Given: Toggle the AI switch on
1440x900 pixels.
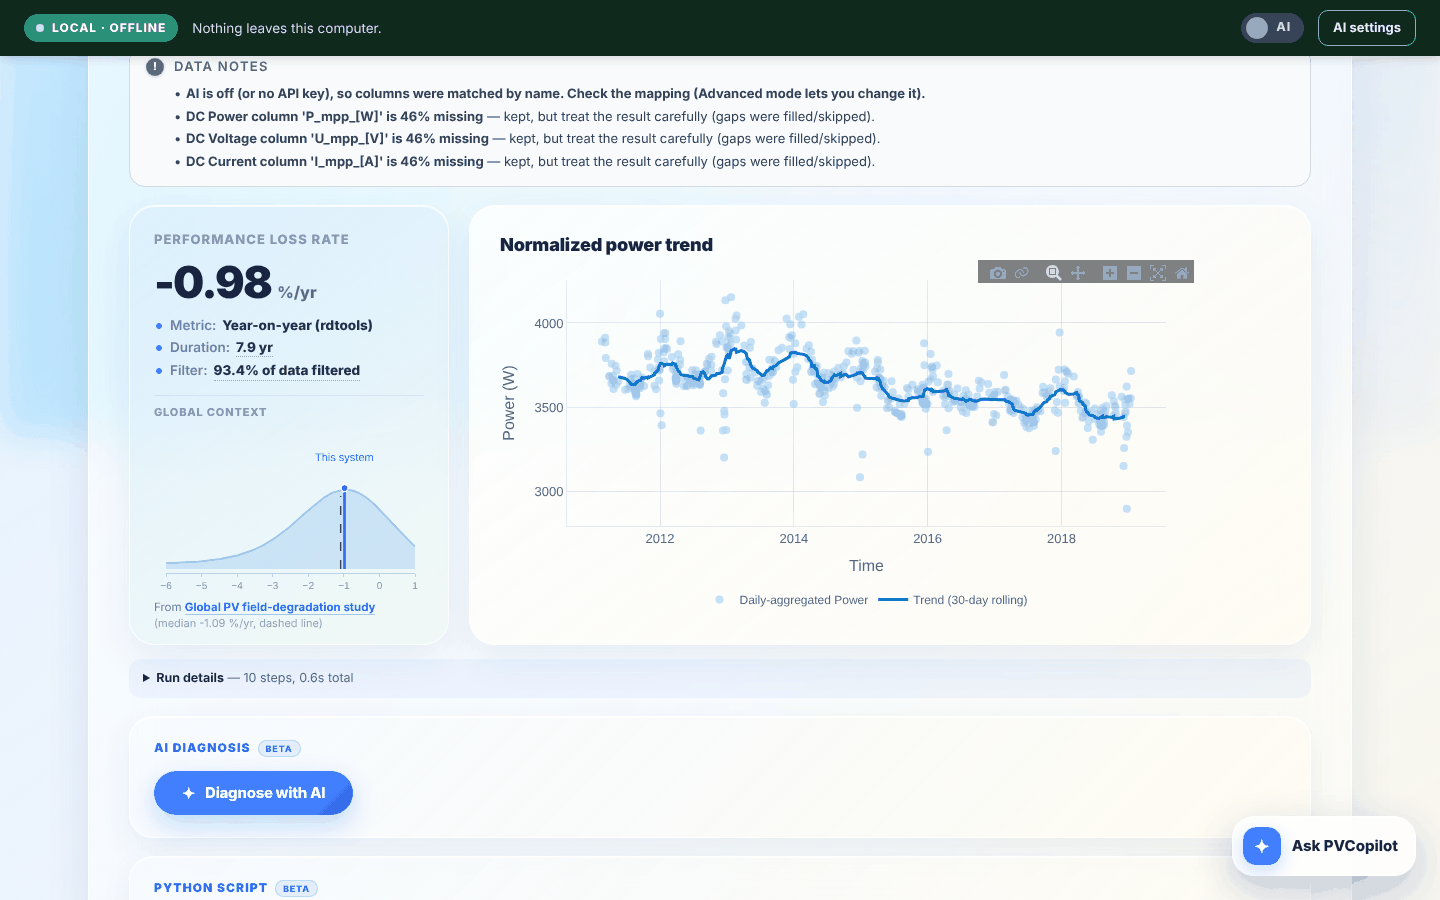Looking at the screenshot, I should pos(1272,28).
